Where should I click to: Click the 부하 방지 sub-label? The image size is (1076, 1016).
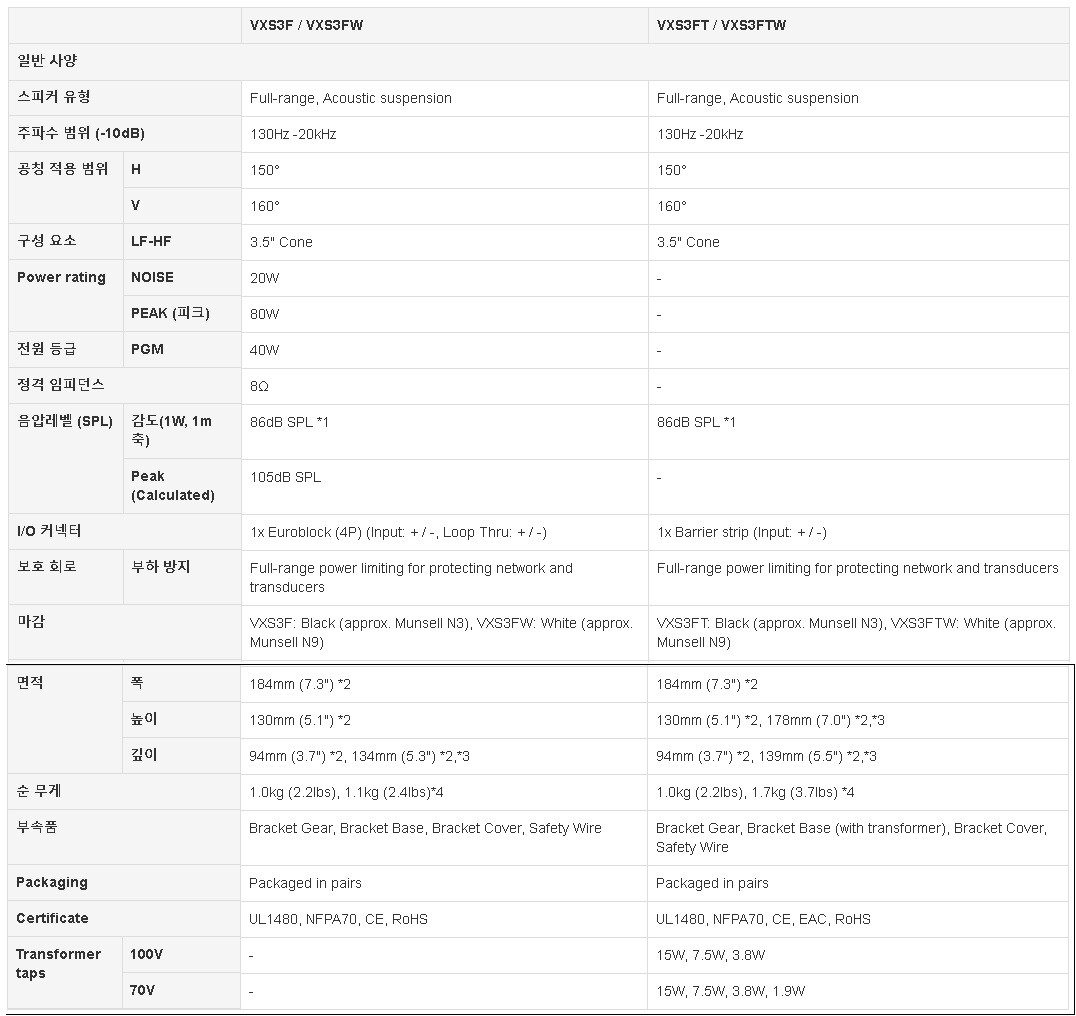(x=161, y=567)
